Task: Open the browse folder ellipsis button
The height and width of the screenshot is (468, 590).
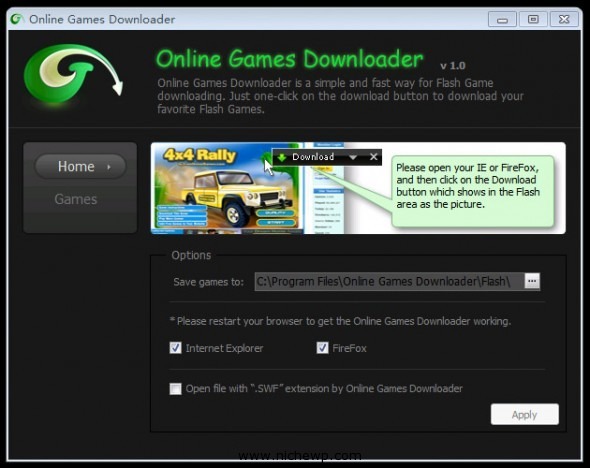Action: [532, 281]
